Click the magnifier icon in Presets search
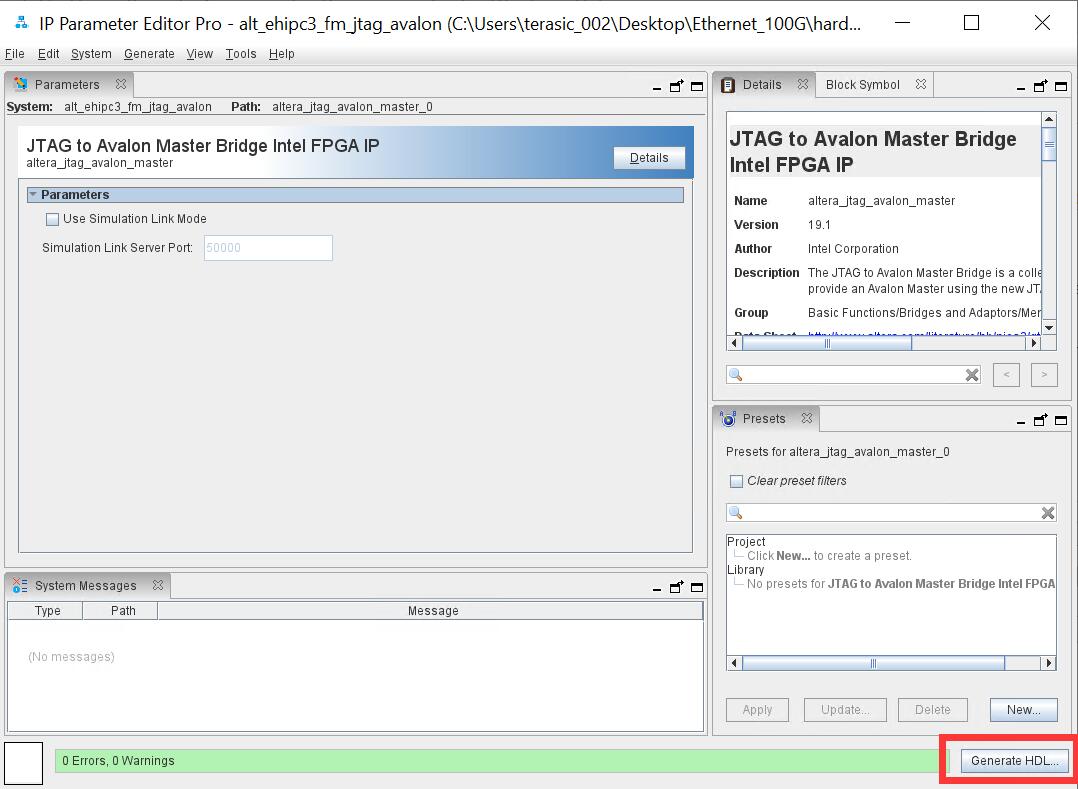 pyautogui.click(x=736, y=513)
